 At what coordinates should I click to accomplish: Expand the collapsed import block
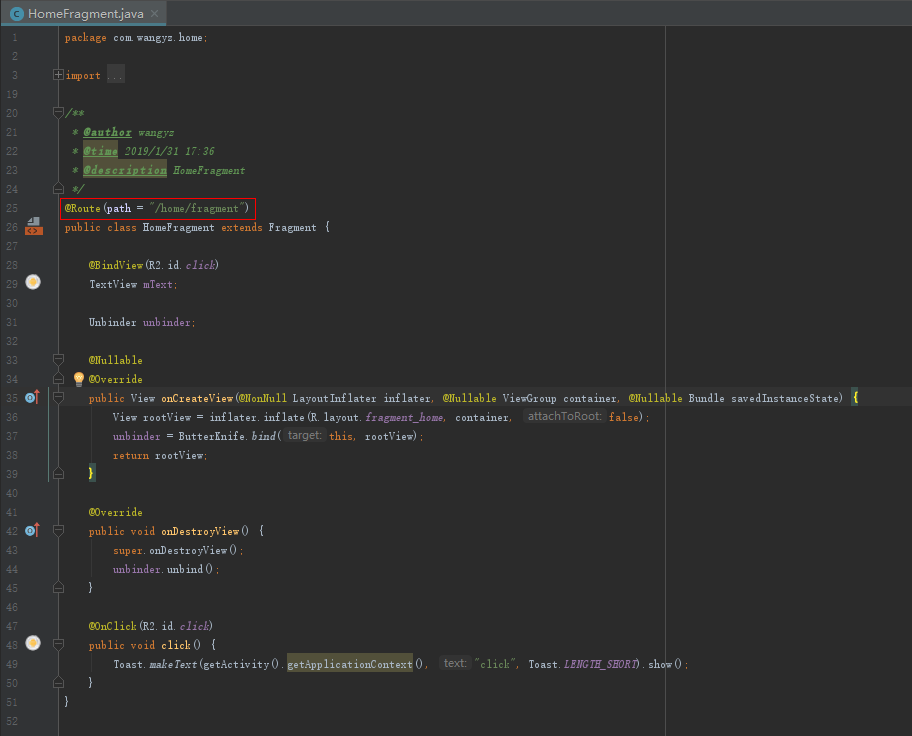(x=58, y=75)
